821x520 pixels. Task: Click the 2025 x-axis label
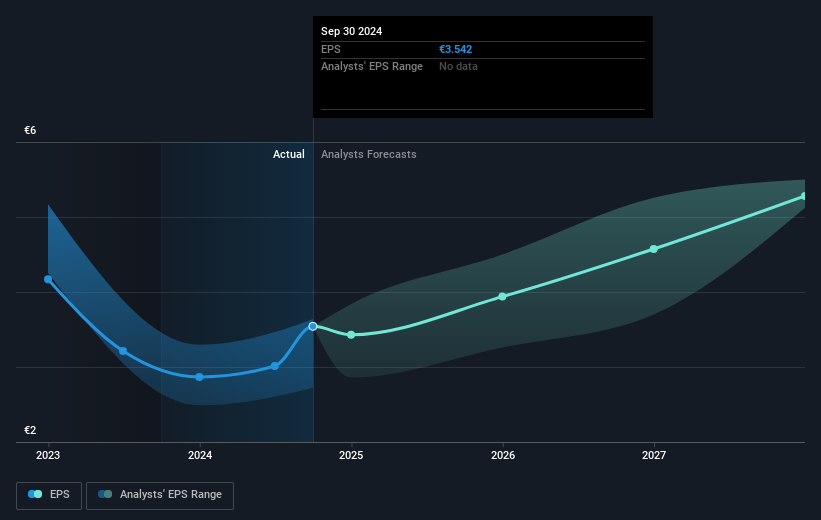pos(351,456)
